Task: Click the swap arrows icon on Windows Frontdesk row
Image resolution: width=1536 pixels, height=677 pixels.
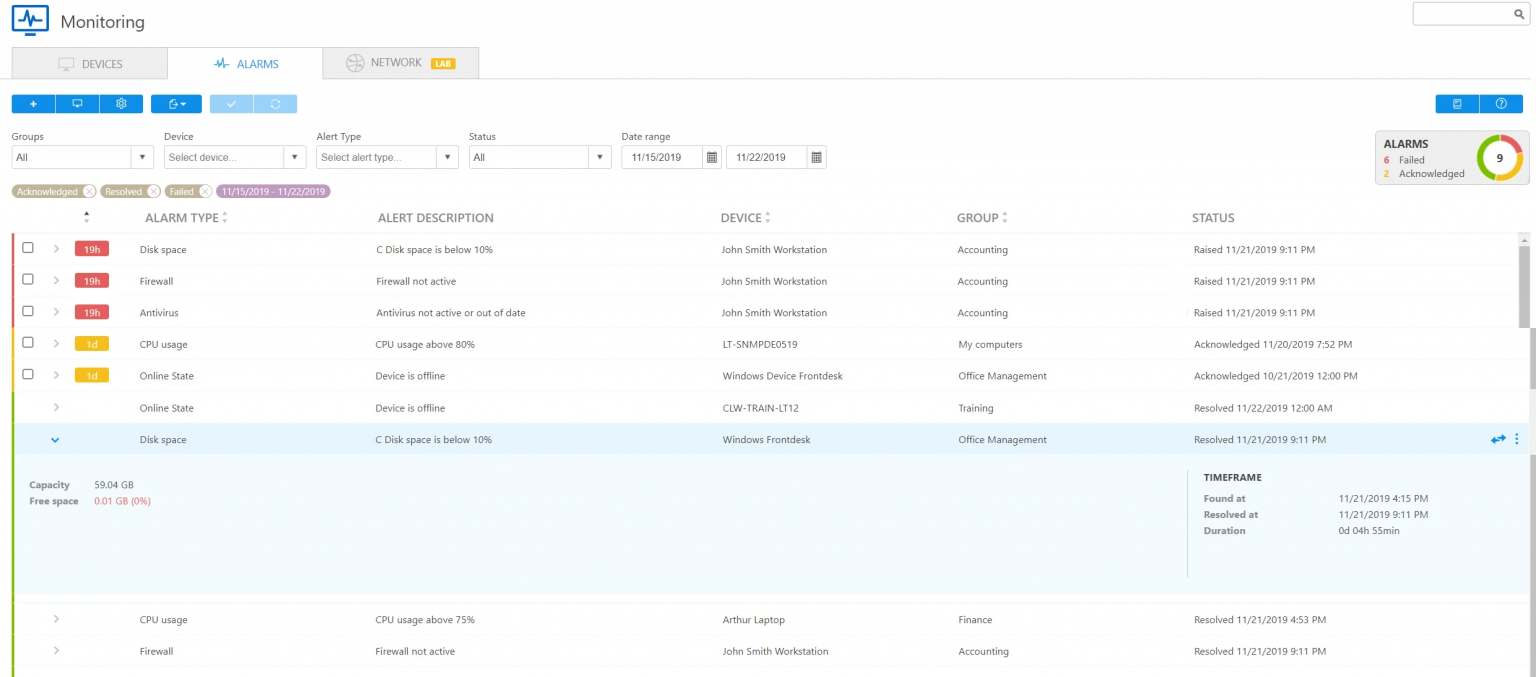Action: (x=1498, y=439)
